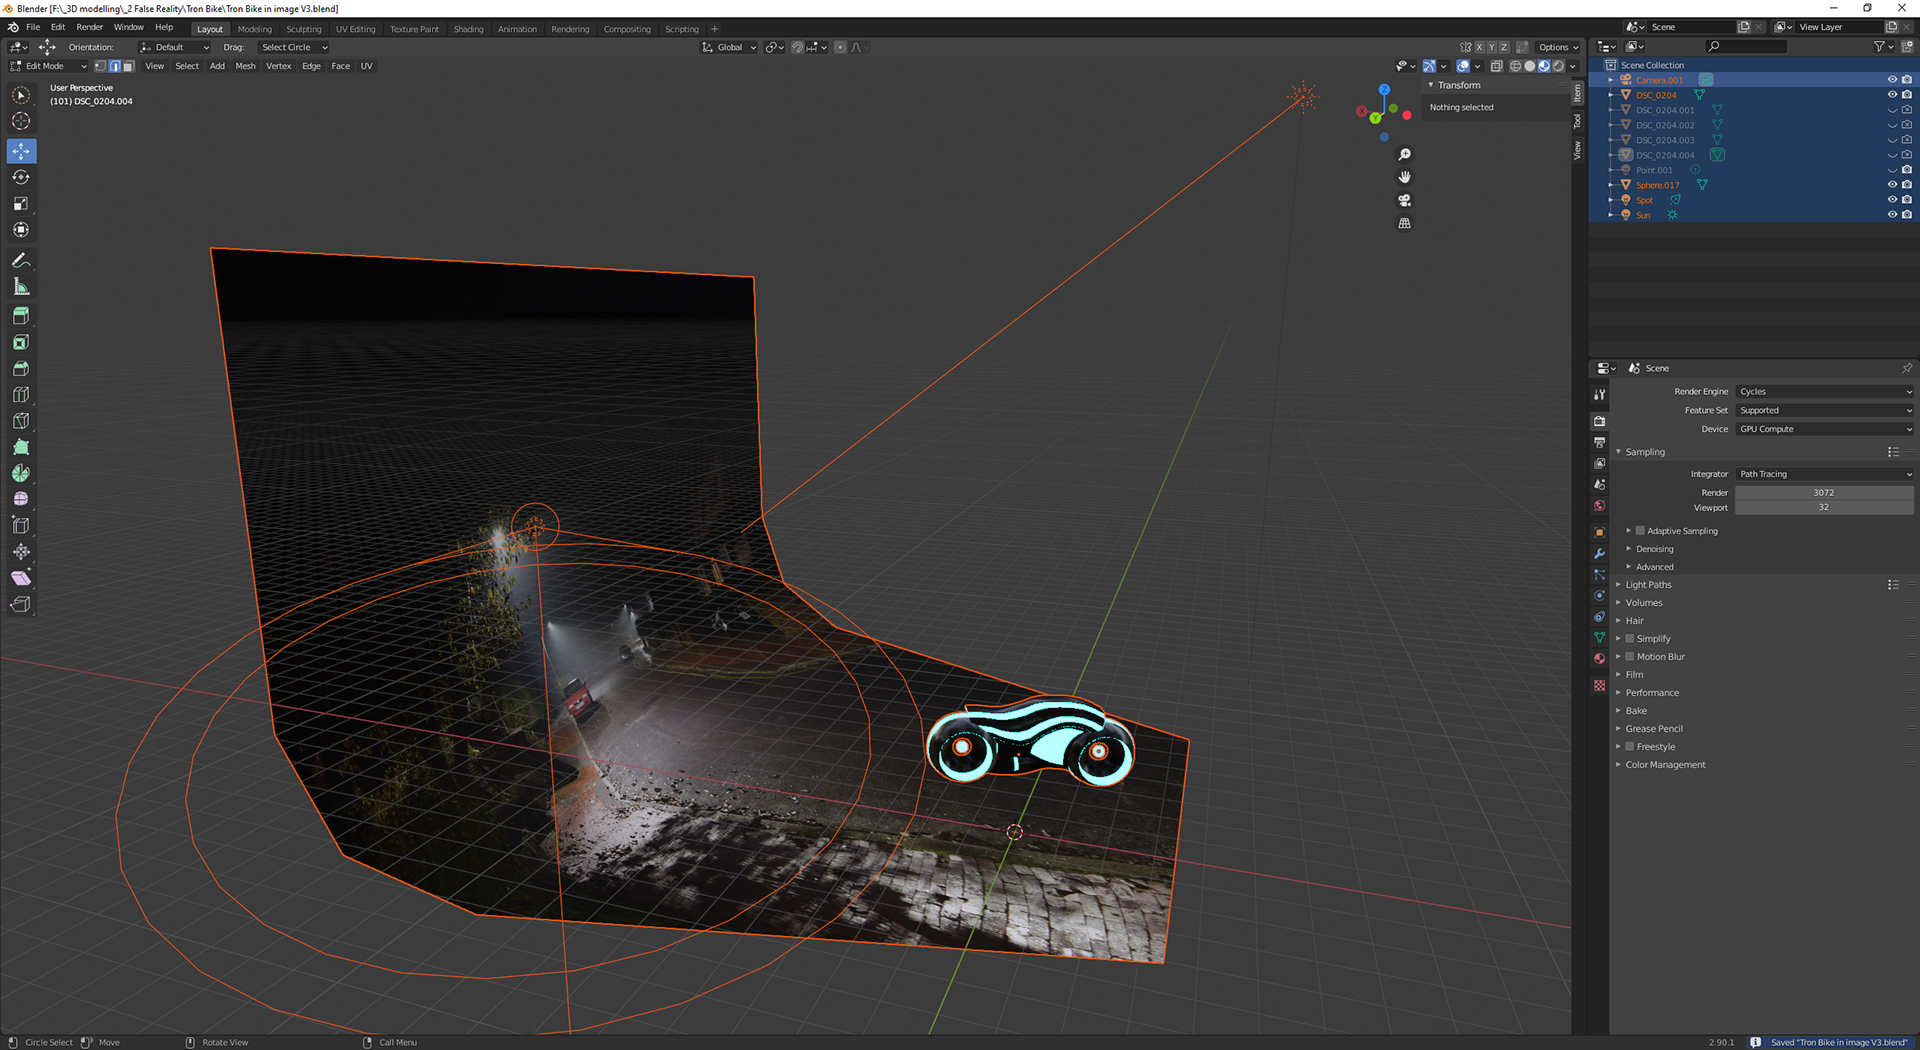Open Texture properties checker tab
The height and width of the screenshot is (1050, 1920).
[1599, 685]
